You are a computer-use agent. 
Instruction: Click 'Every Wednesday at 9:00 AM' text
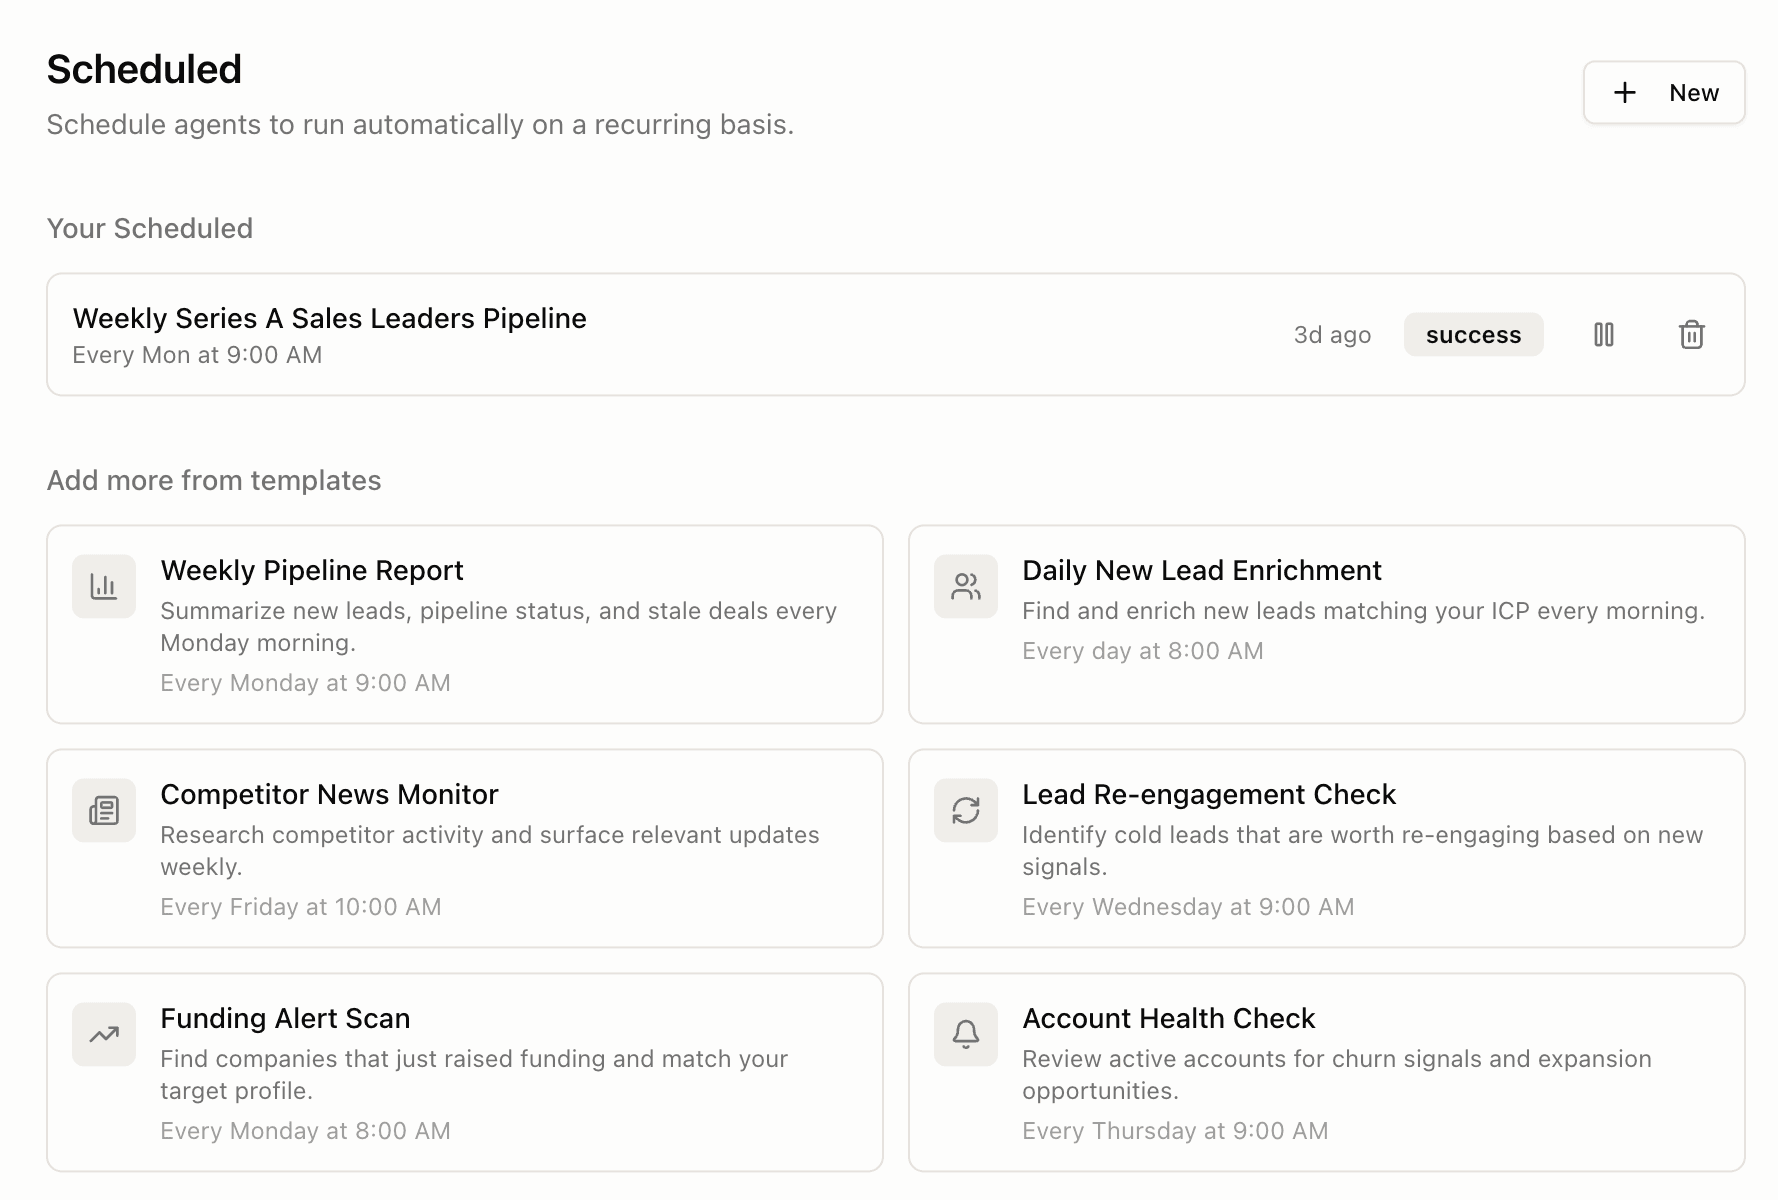pos(1188,907)
